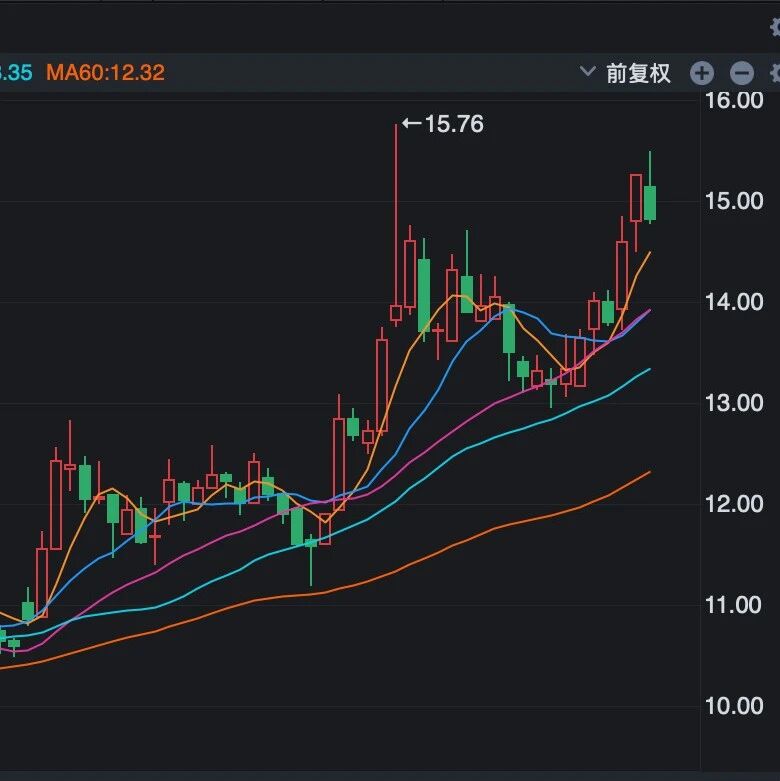
Task: Select the latest green candlestick at far right
Action: pyautogui.click(x=650, y=202)
